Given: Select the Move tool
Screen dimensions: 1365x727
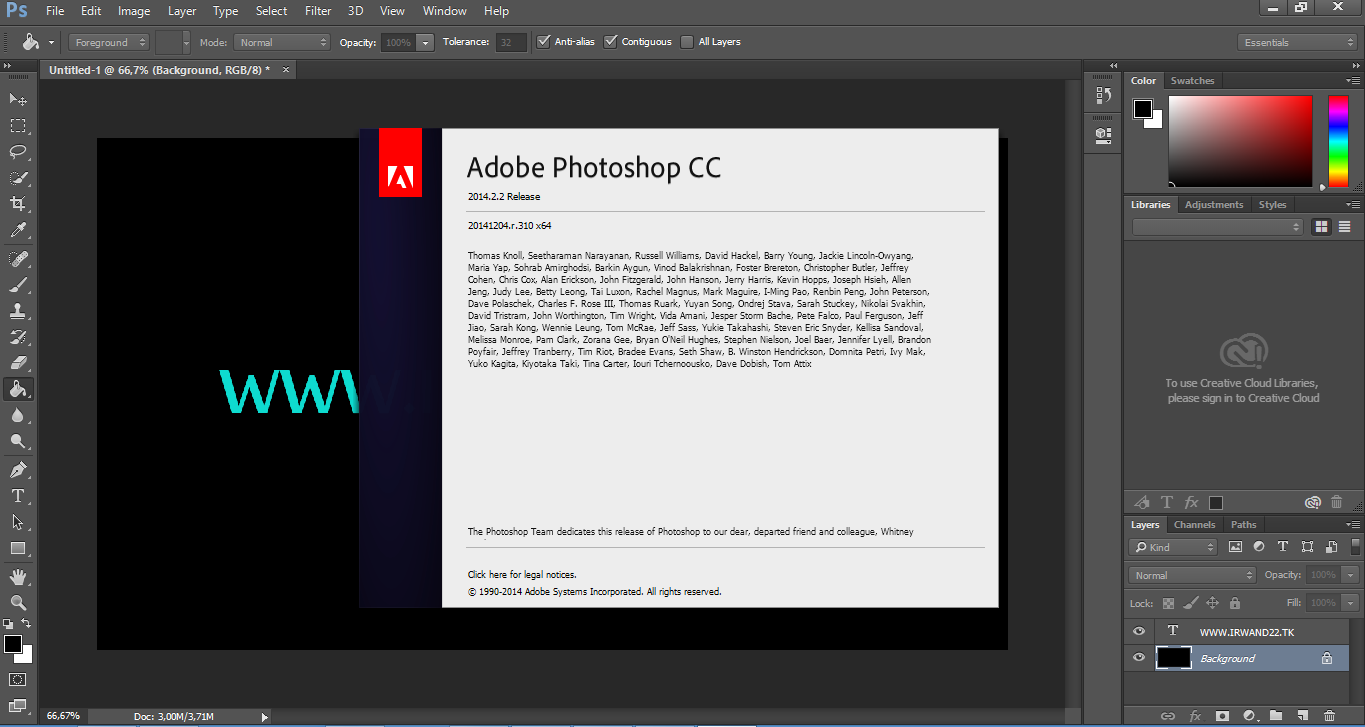Looking at the screenshot, I should click(x=18, y=99).
